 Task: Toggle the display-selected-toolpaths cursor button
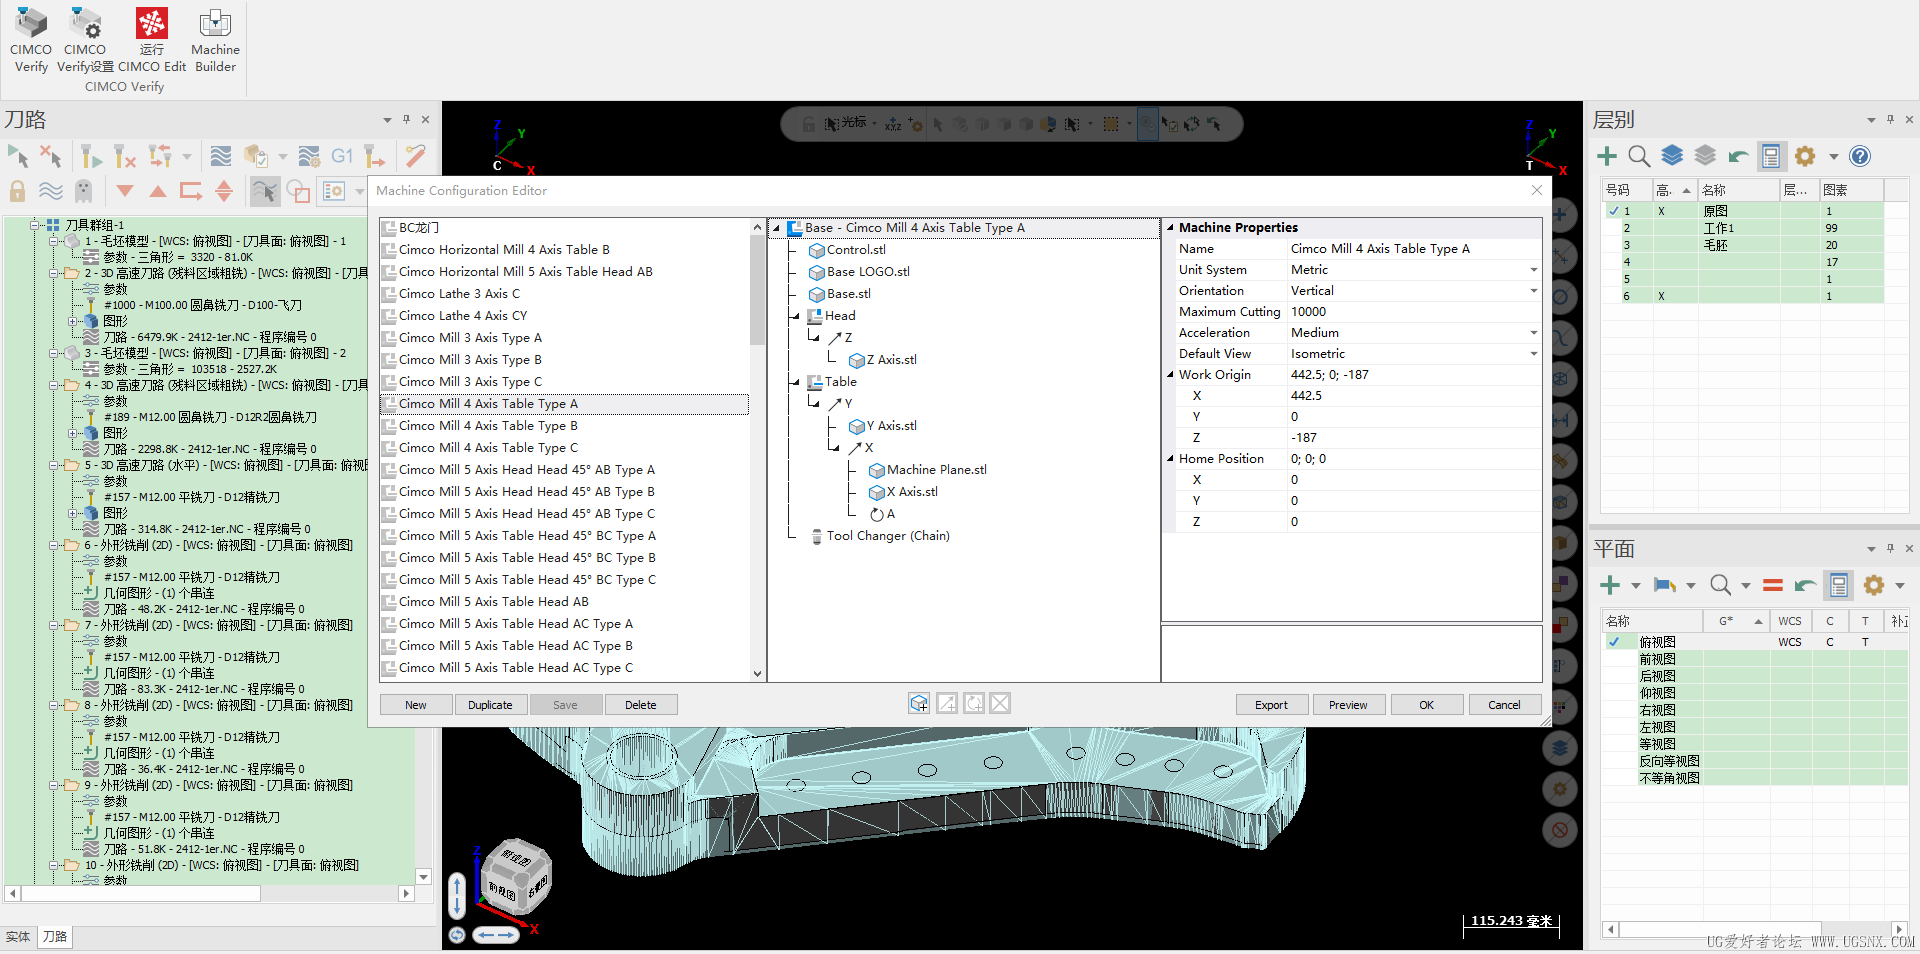(x=264, y=191)
